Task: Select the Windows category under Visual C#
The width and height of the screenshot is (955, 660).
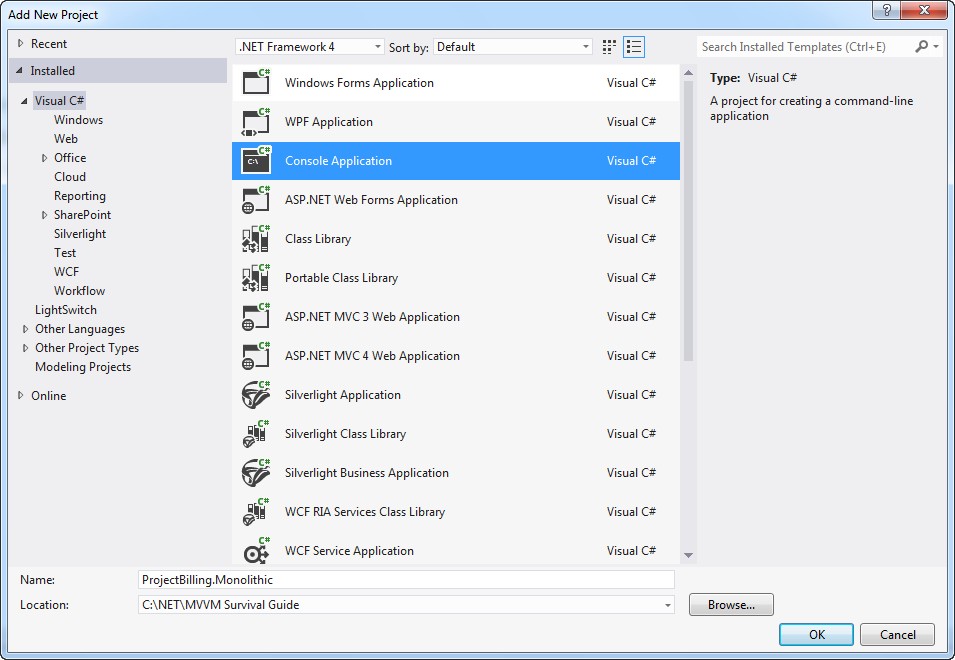Action: 79,120
